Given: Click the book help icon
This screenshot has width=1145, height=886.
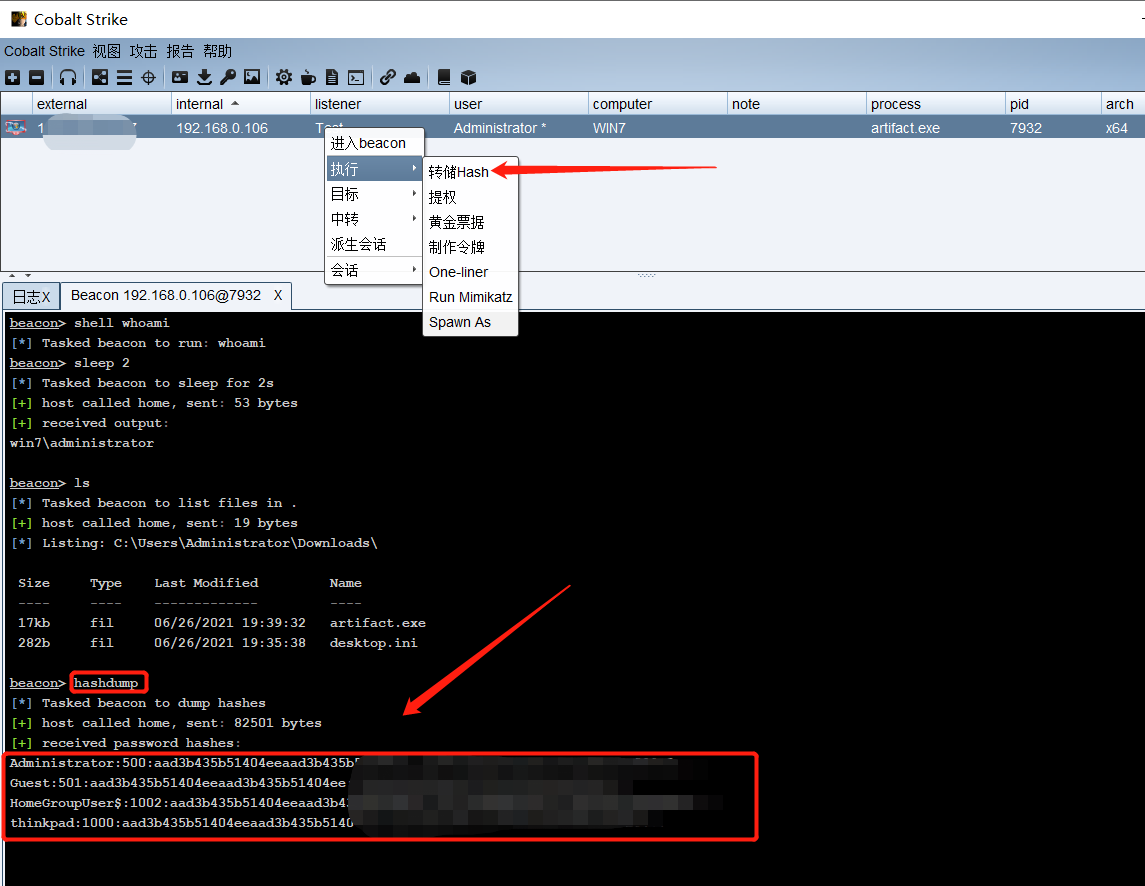Looking at the screenshot, I should point(443,77).
